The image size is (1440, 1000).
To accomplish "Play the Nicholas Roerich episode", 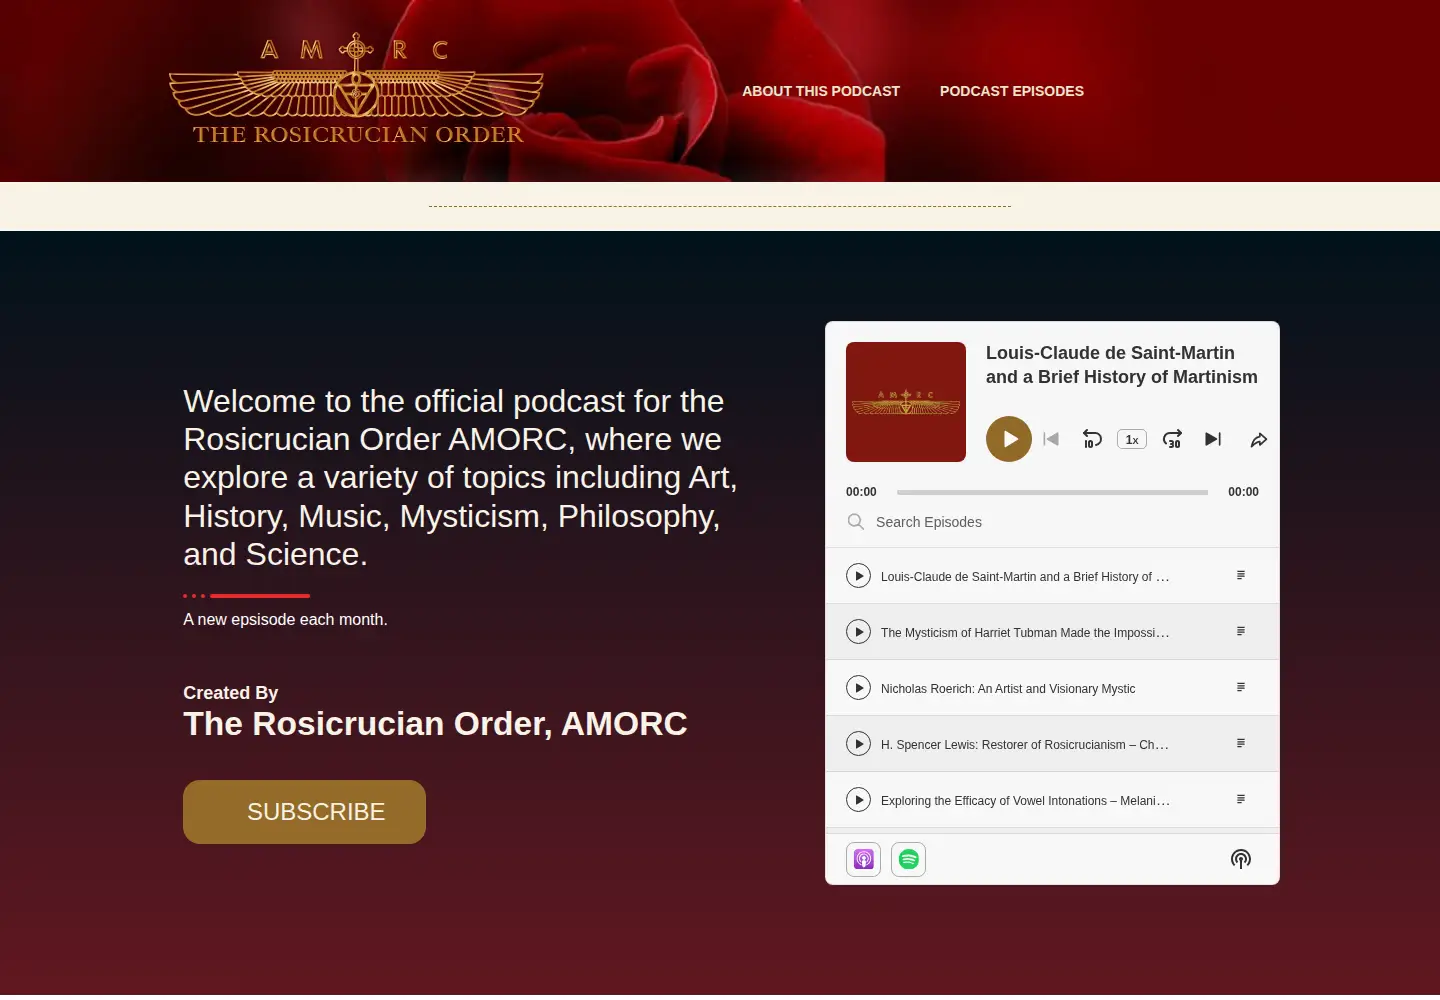I will pyautogui.click(x=858, y=688).
